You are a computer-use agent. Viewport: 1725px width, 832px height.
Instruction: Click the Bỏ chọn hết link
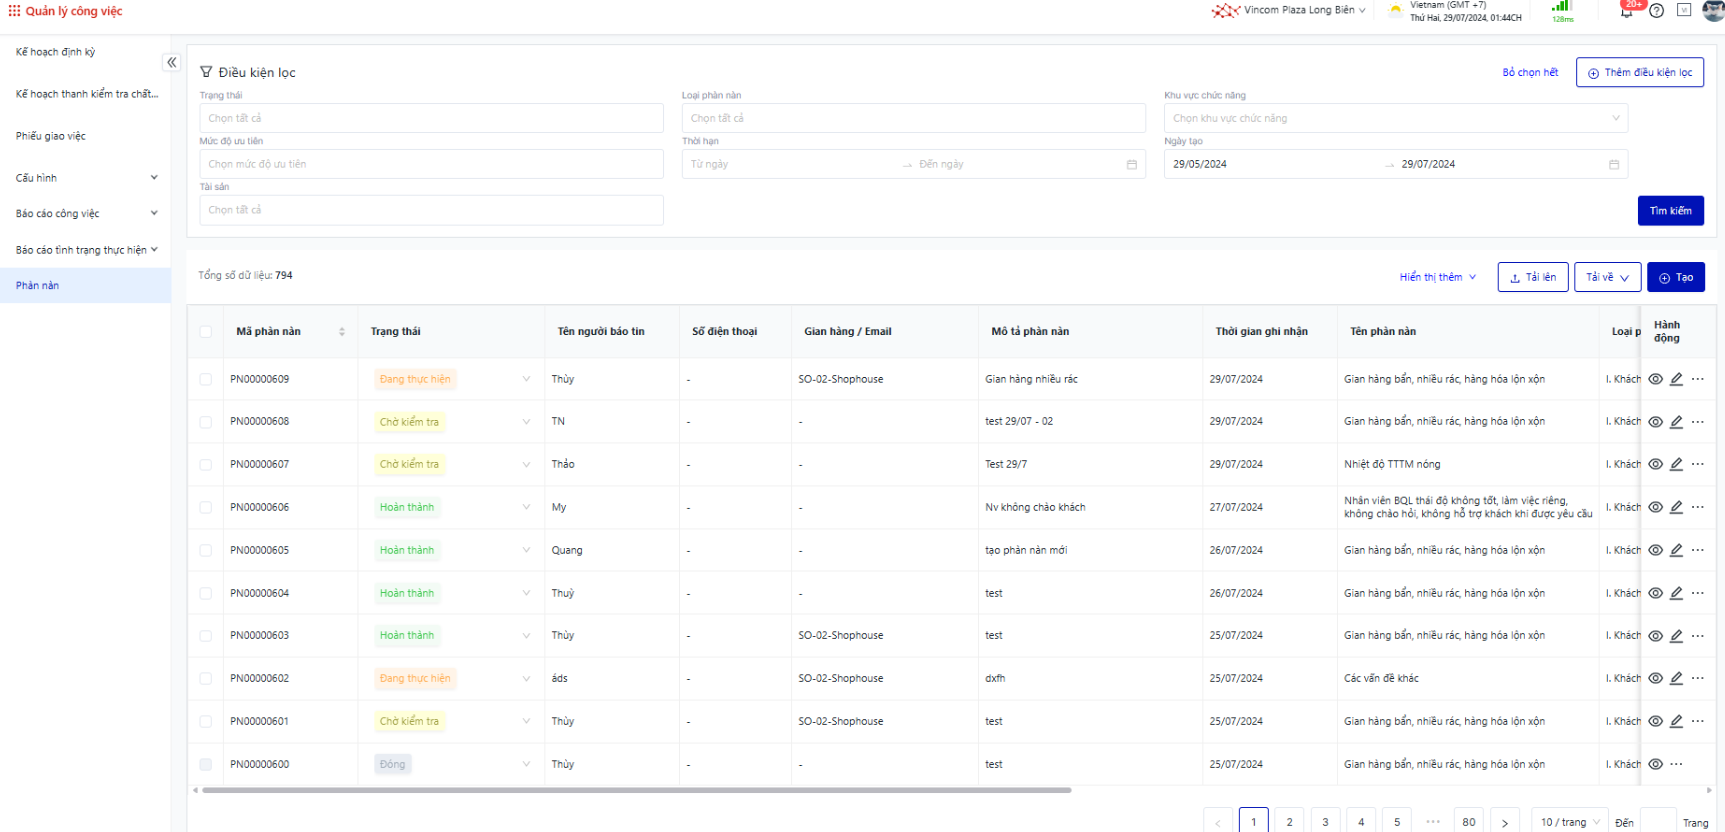click(x=1530, y=72)
